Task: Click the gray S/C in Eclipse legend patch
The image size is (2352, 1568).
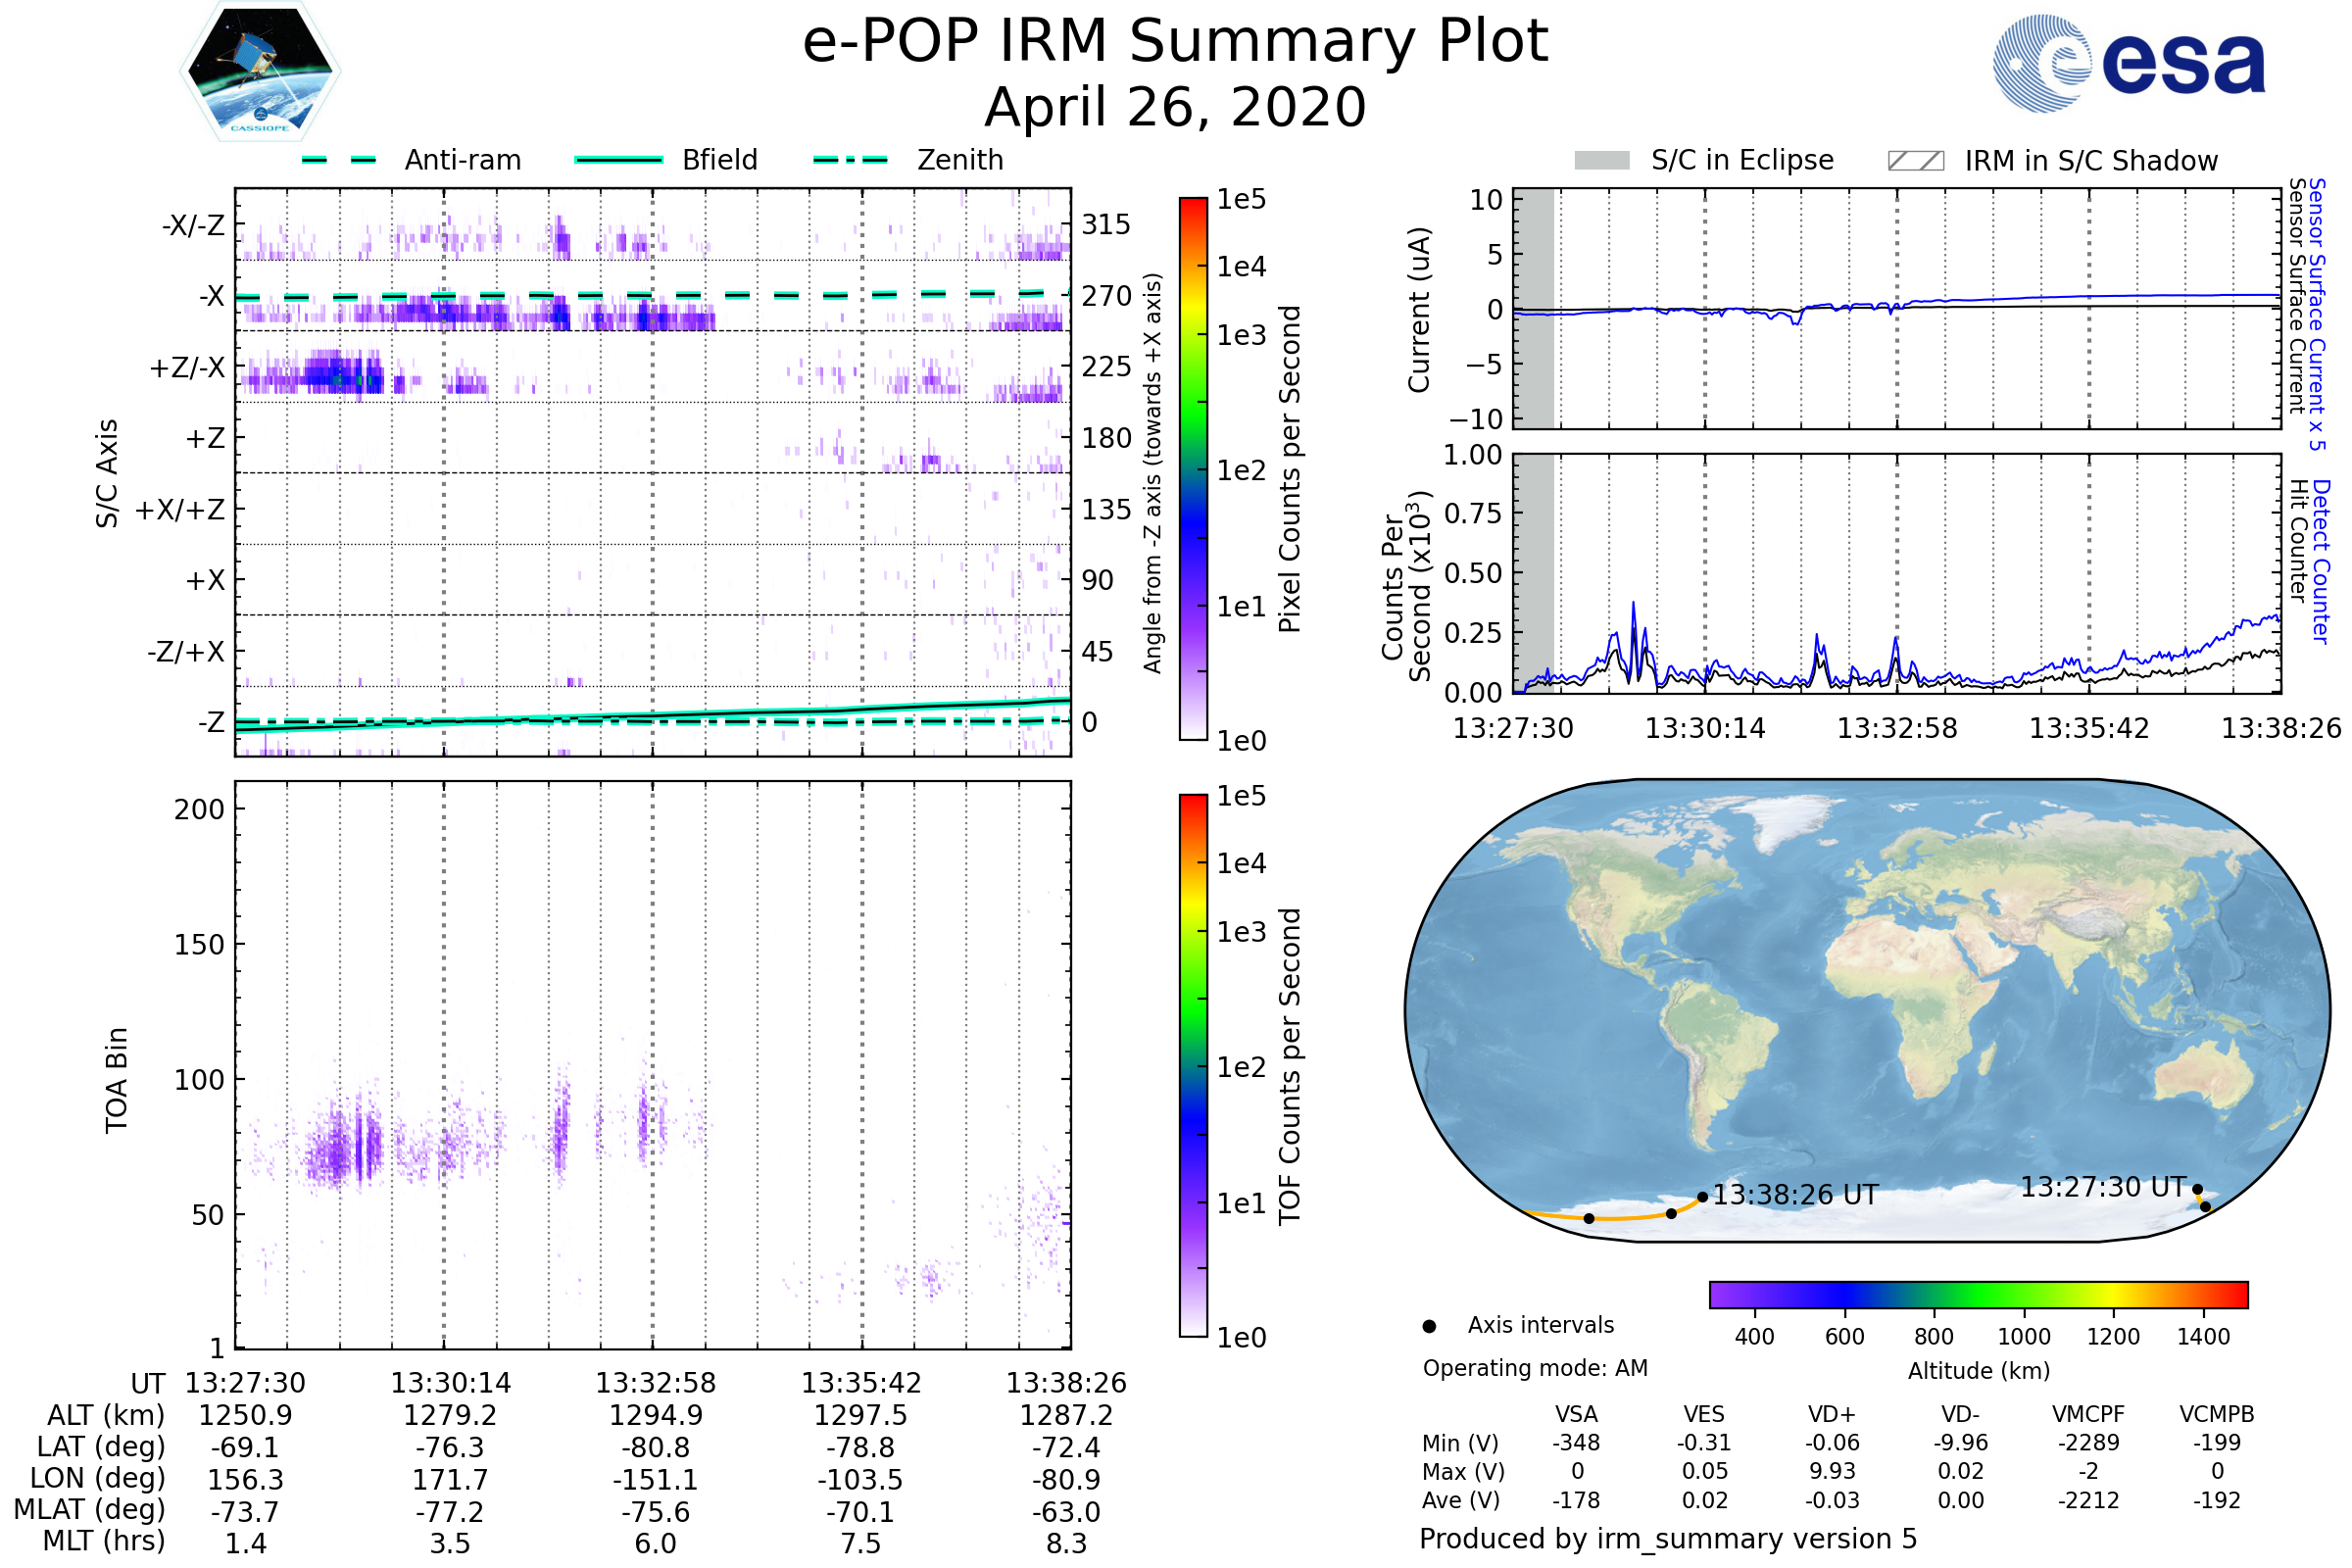Action: (1602, 161)
